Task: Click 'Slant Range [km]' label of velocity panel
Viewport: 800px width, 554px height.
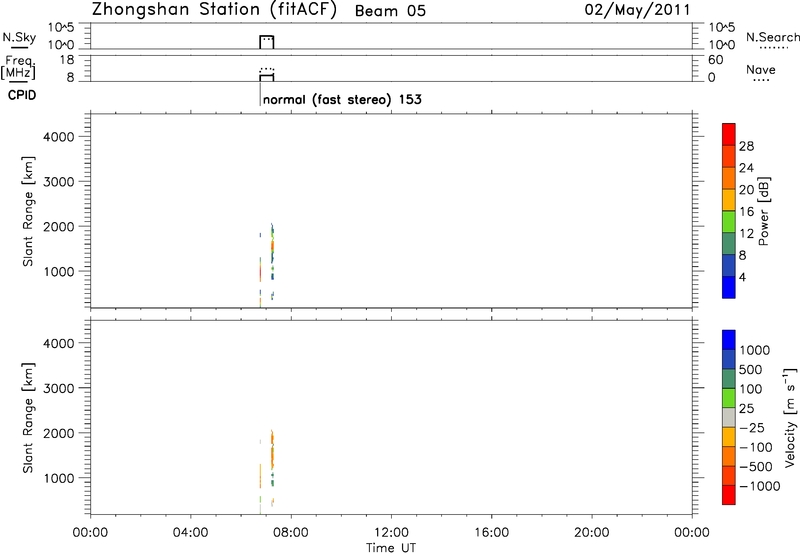Action: tap(28, 418)
